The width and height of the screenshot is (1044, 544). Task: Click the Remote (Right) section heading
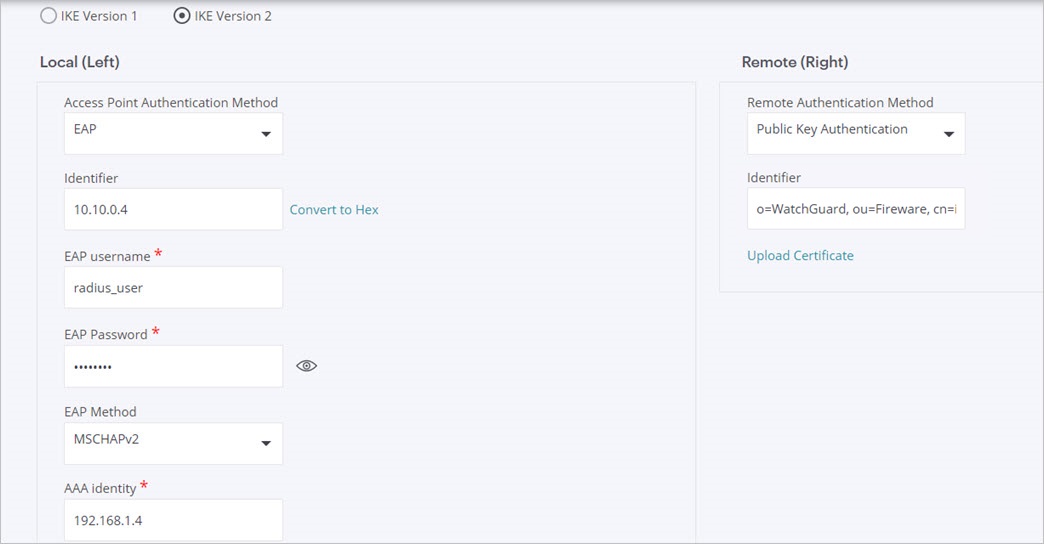(x=794, y=62)
